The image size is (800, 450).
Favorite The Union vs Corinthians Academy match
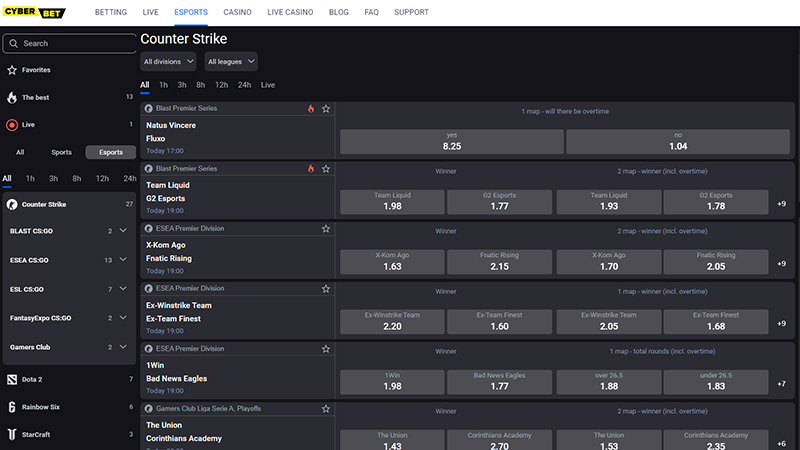tap(326, 409)
